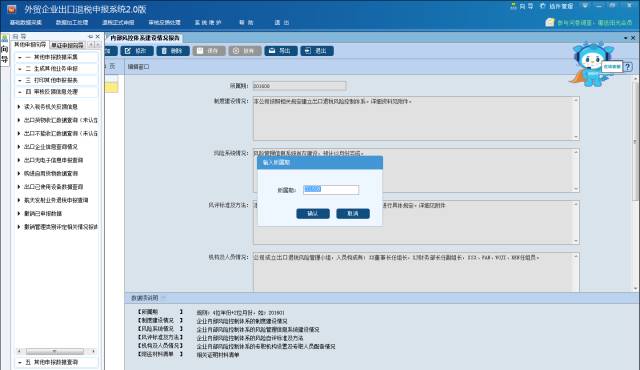
Task: Click the 在线客服 bubble label
Action: [612, 66]
